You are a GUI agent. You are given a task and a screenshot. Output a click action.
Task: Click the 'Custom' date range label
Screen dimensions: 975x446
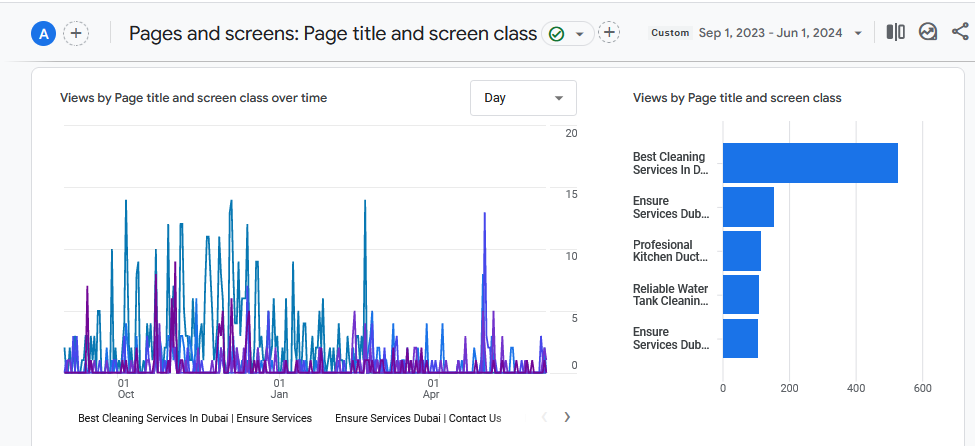click(x=670, y=33)
